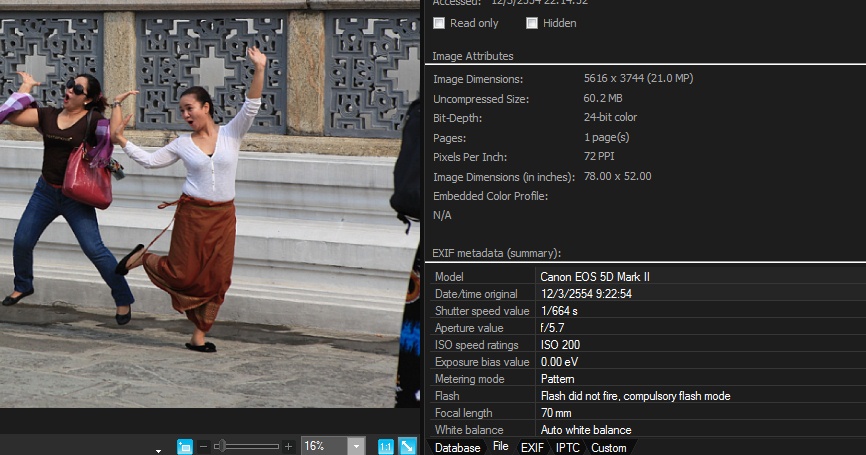Click the '78.00 x 52.00' inches value
This screenshot has height=455, width=866.
click(617, 176)
